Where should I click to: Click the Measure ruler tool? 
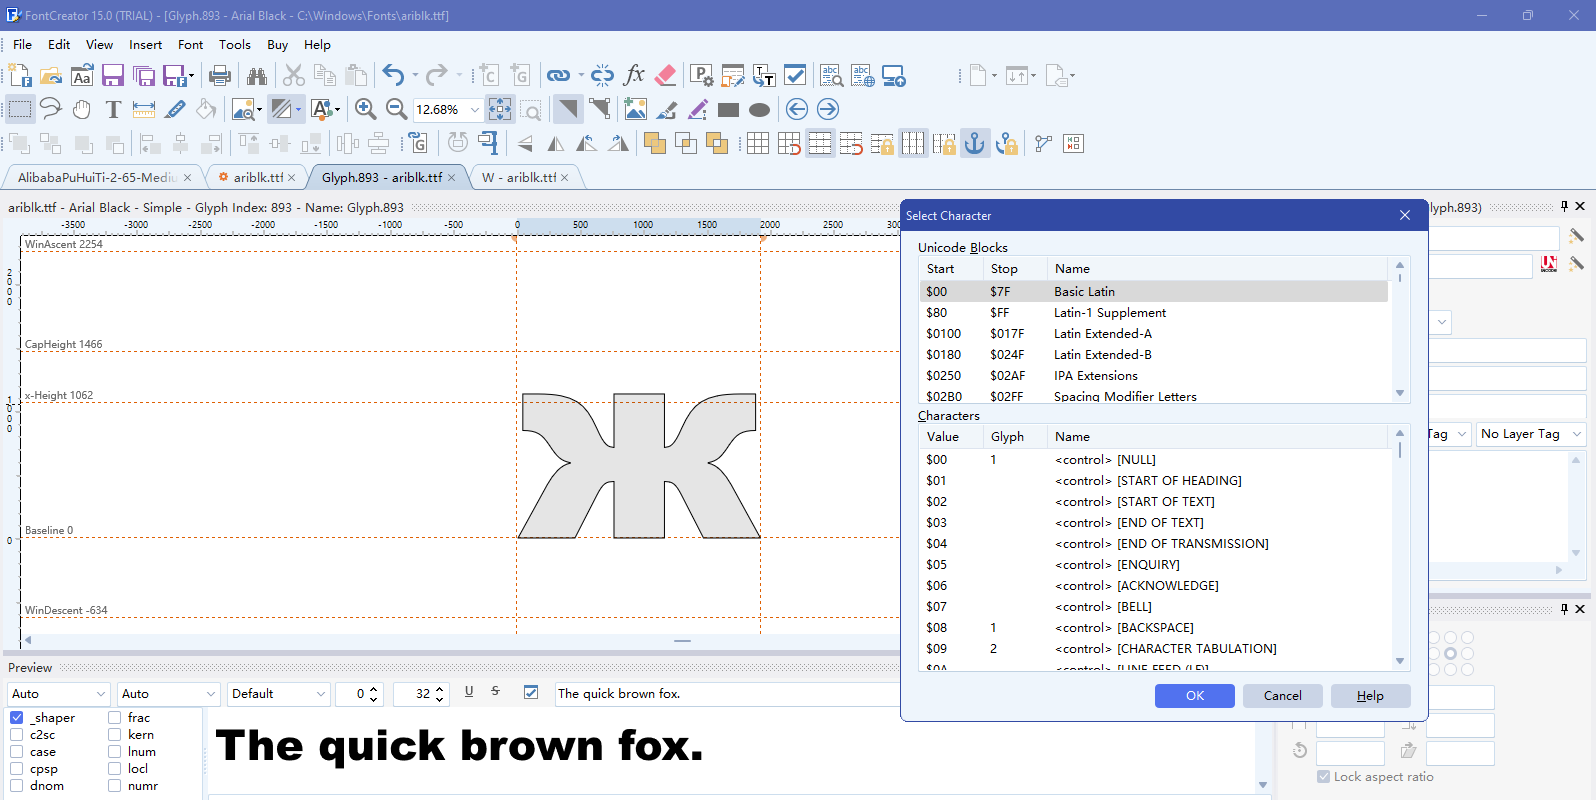pyautogui.click(x=144, y=110)
